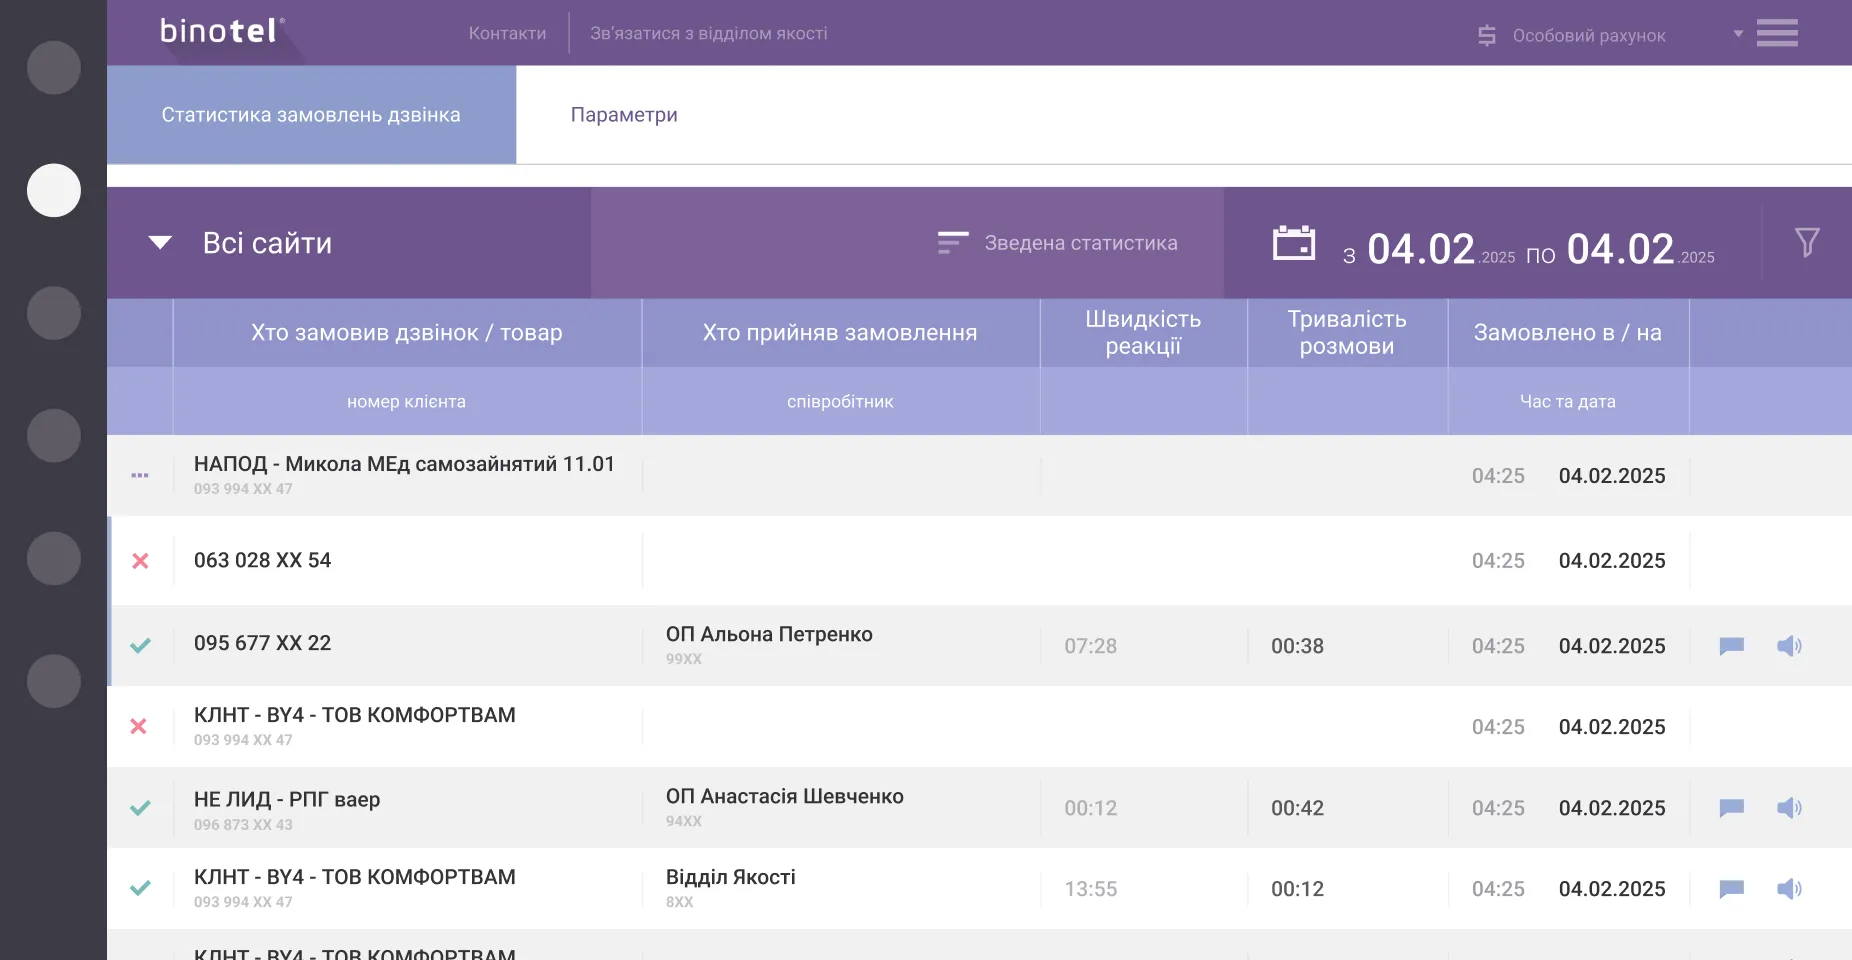
Task: Open the Контакти link
Action: [x=507, y=33]
